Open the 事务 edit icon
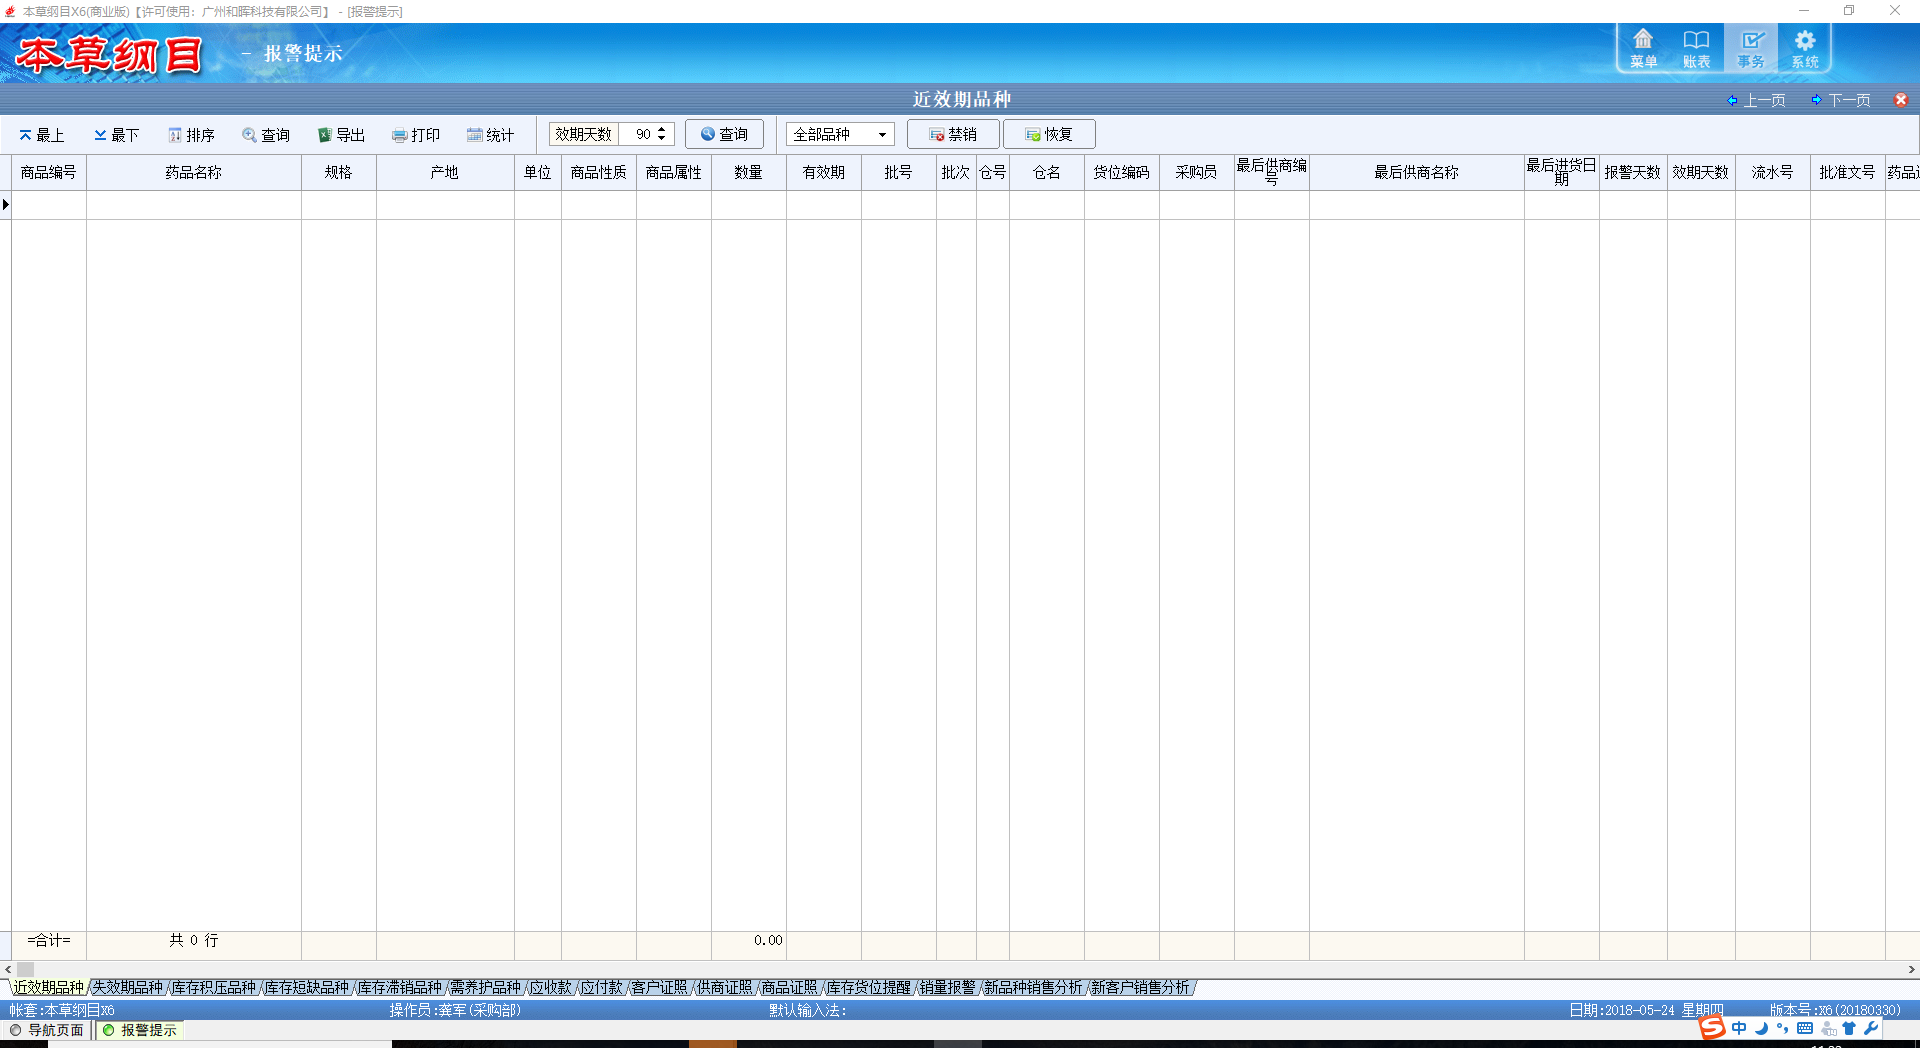The image size is (1920, 1048). tap(1751, 48)
